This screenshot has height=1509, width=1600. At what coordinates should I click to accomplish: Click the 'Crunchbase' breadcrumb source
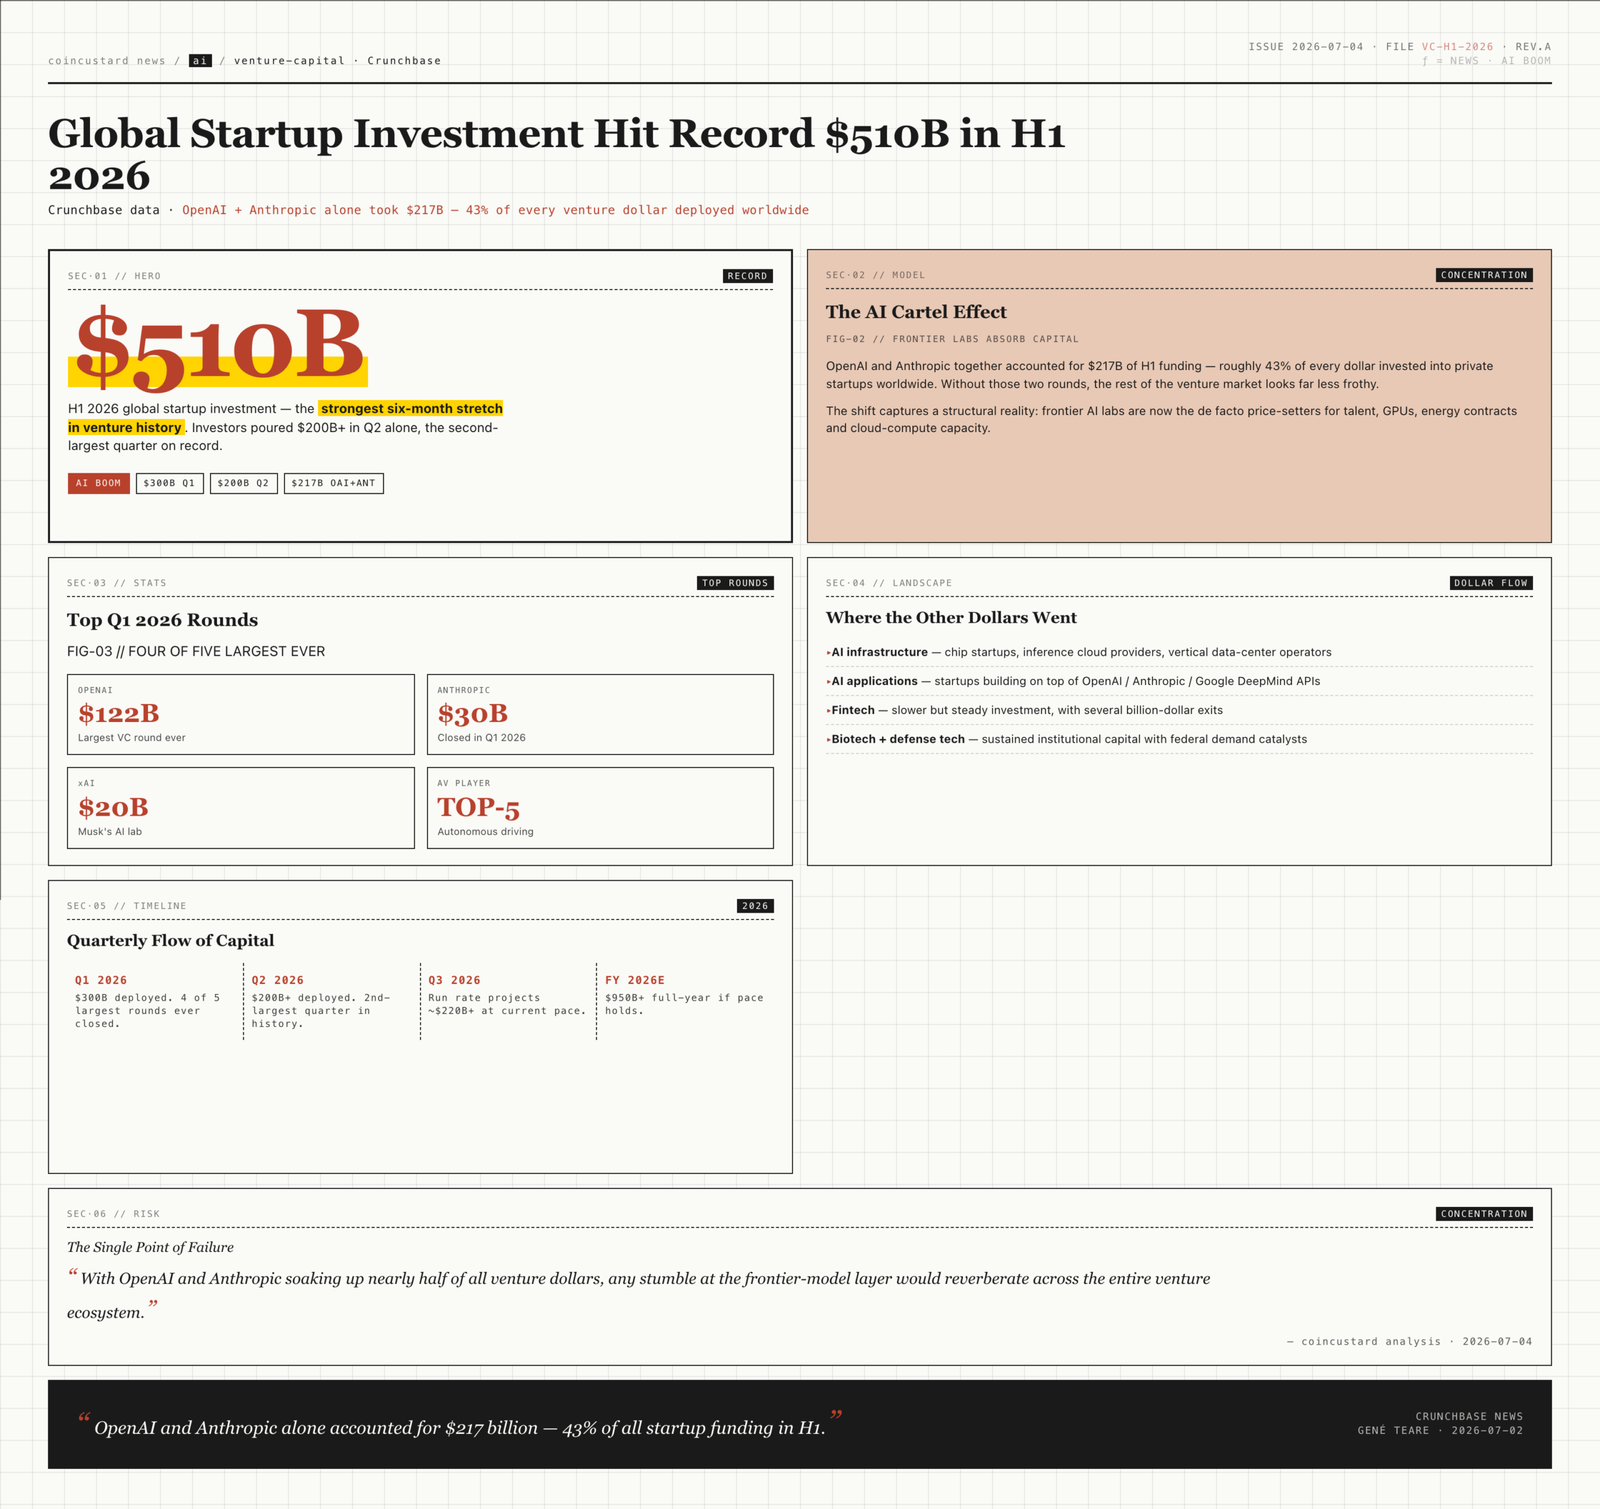(x=404, y=61)
